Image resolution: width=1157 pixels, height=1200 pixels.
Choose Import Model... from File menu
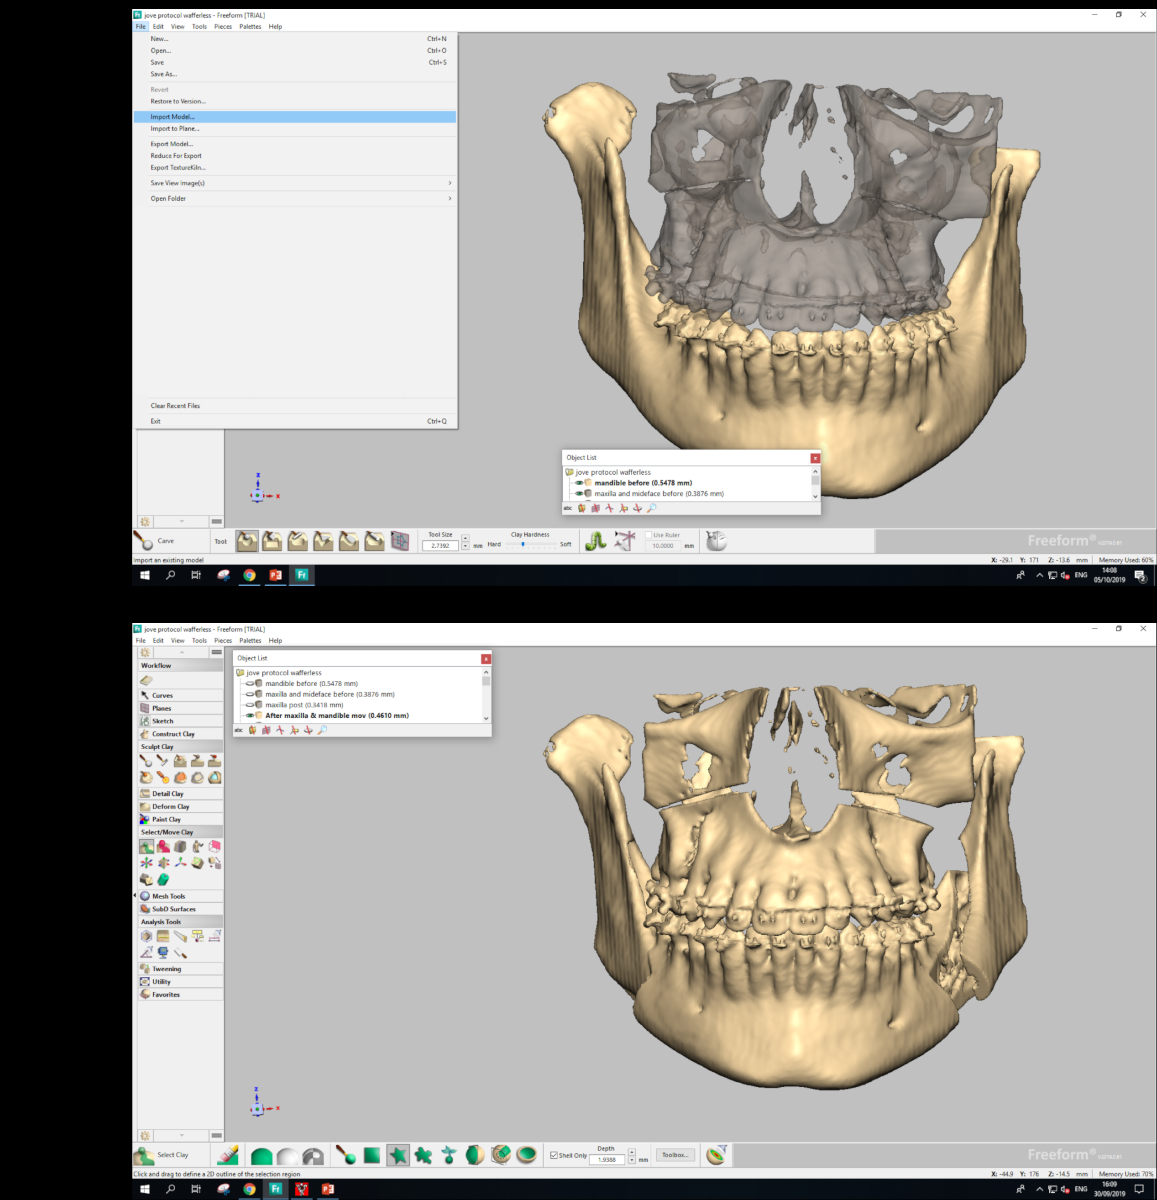coord(172,117)
